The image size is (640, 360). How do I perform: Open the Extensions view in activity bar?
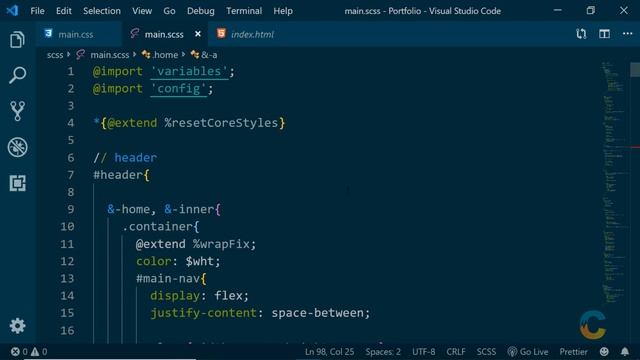coord(17,183)
